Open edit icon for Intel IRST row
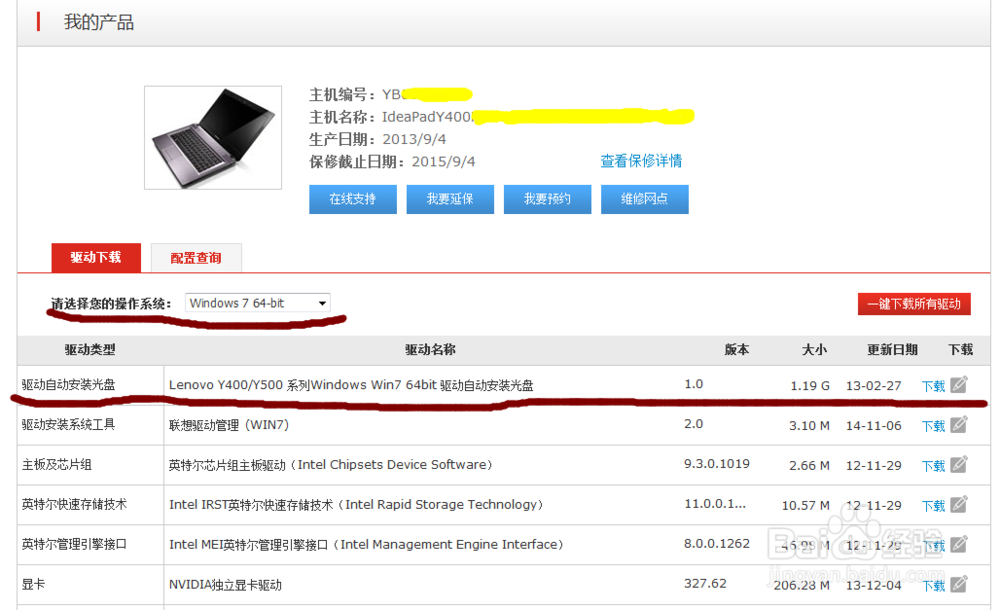The height and width of the screenshot is (610, 1000). point(959,504)
